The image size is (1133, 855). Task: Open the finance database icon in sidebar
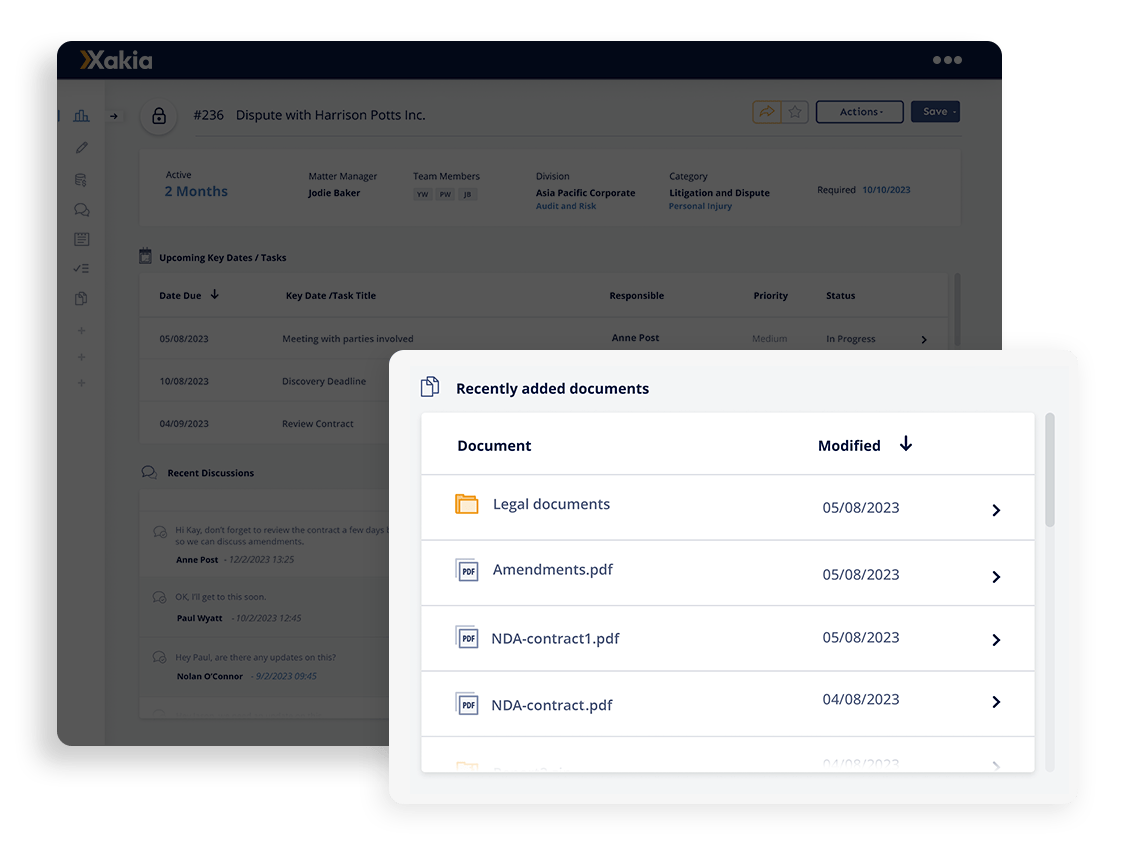[x=81, y=179]
